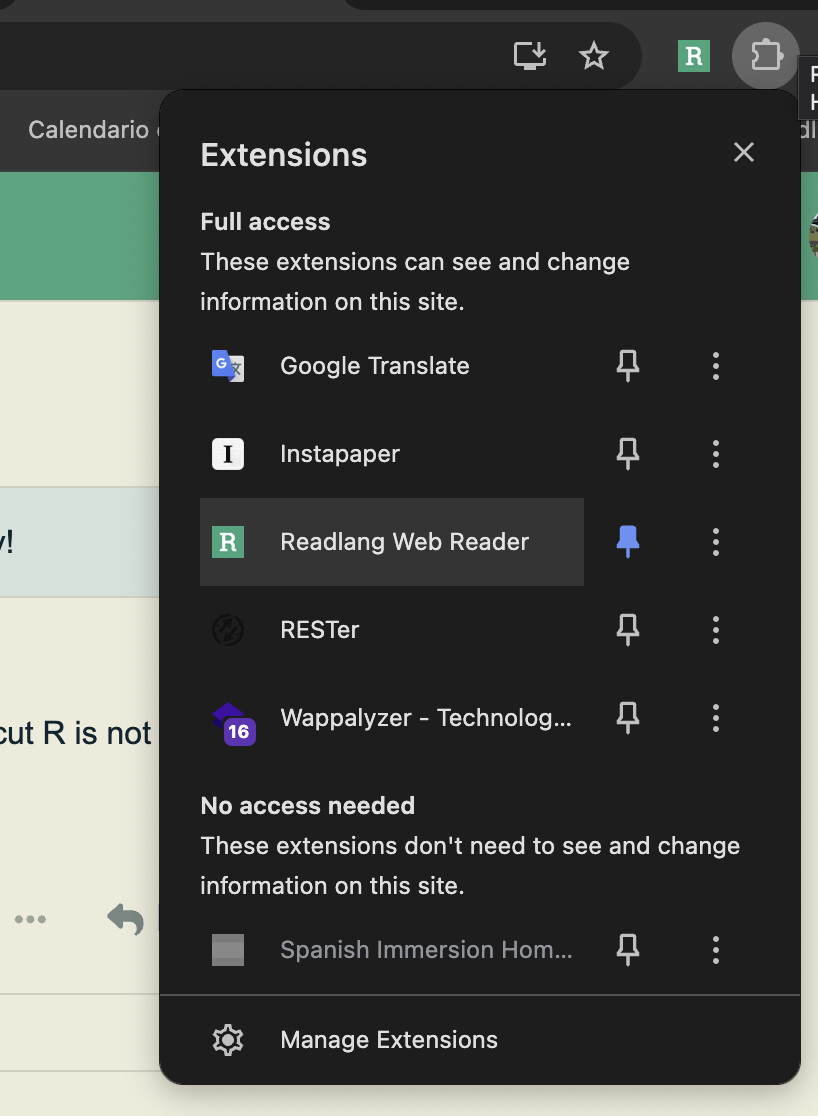Click the Google Translate extension icon
Image resolution: width=818 pixels, height=1116 pixels.
click(228, 366)
